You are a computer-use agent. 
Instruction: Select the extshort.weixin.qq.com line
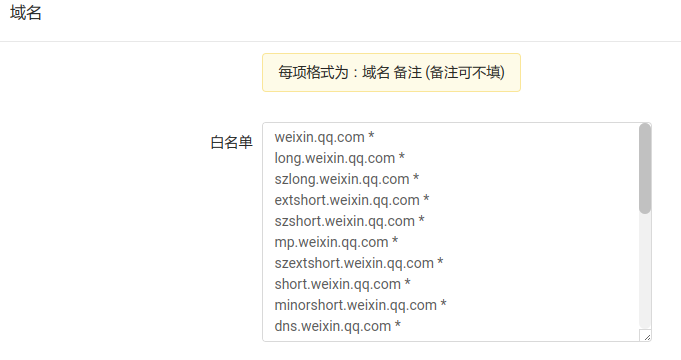coord(352,200)
